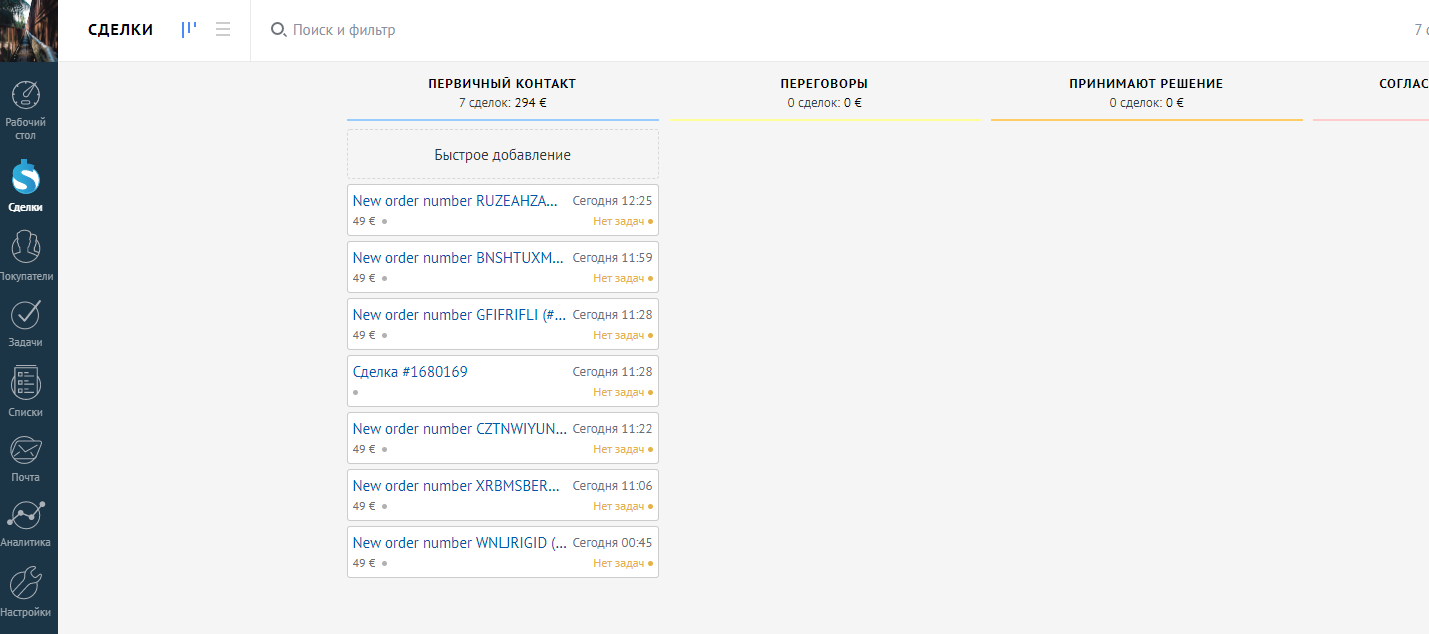Open the Настройки settings wrench icon
This screenshot has height=634, width=1429.
coord(25,584)
